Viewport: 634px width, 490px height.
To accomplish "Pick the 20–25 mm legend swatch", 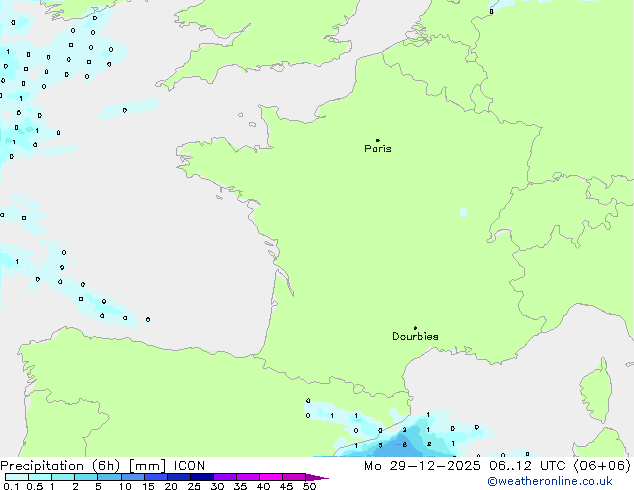I will (x=178, y=477).
